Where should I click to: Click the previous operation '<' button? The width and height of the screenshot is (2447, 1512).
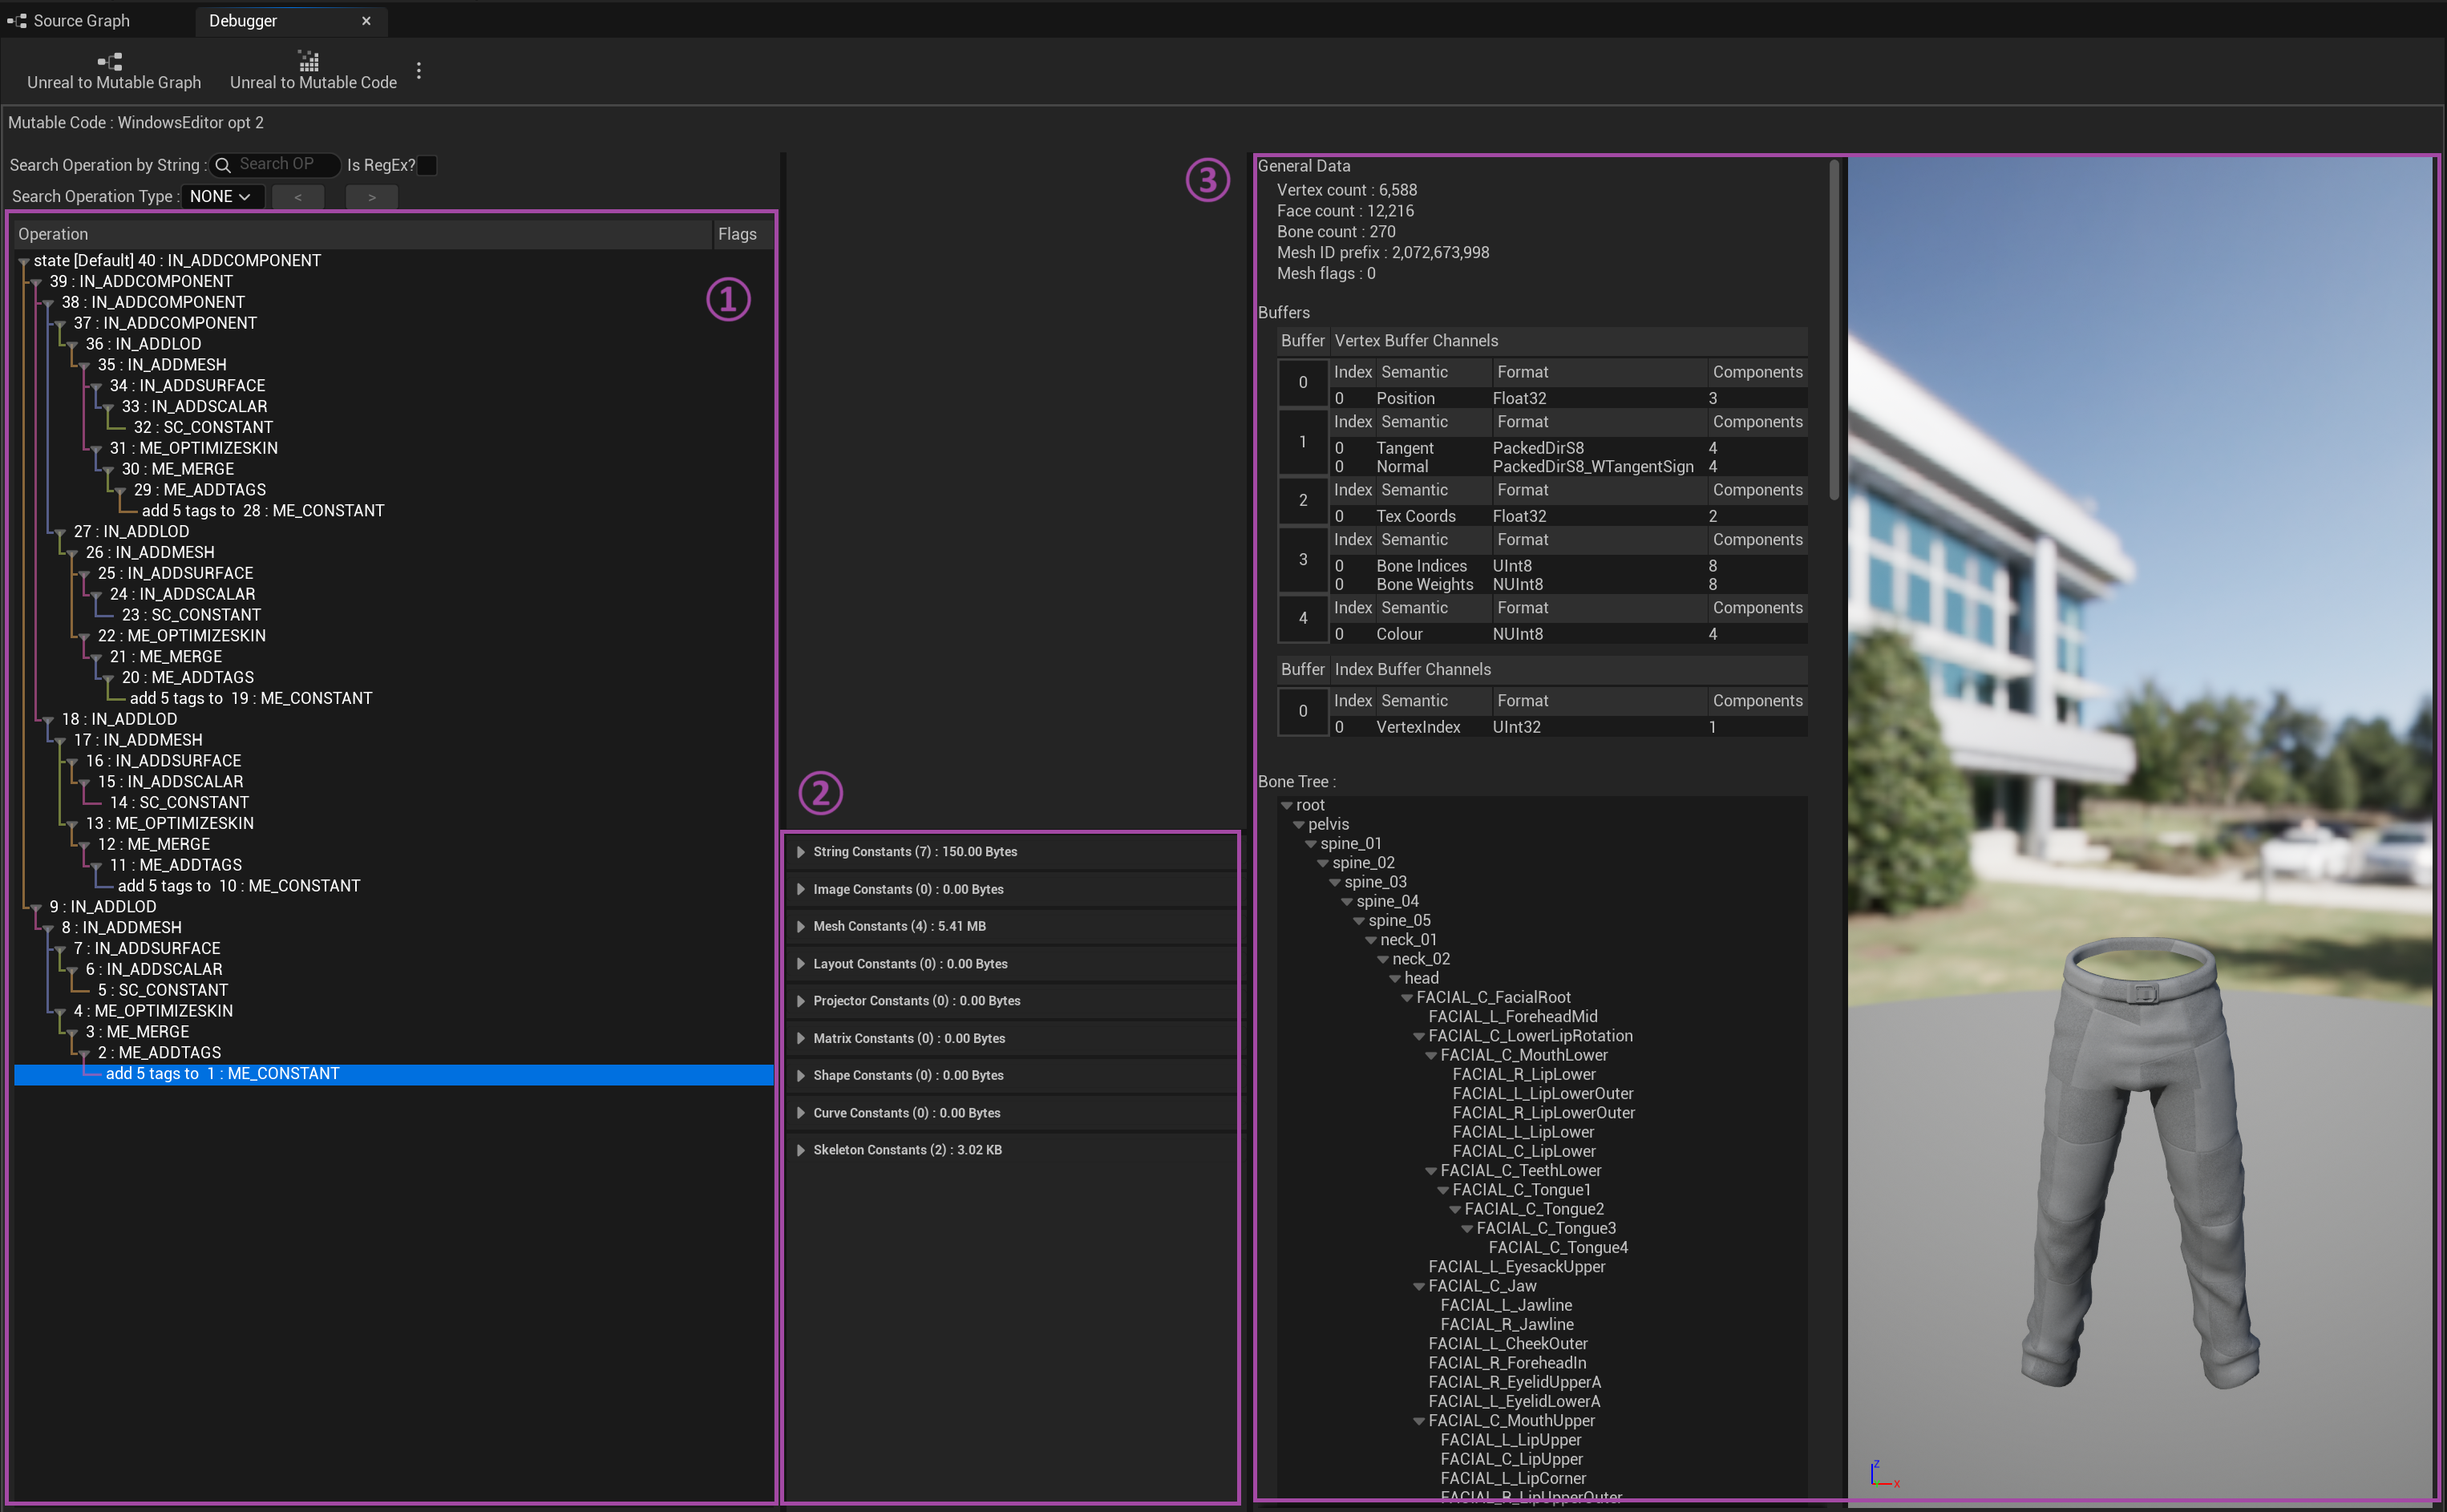298,197
